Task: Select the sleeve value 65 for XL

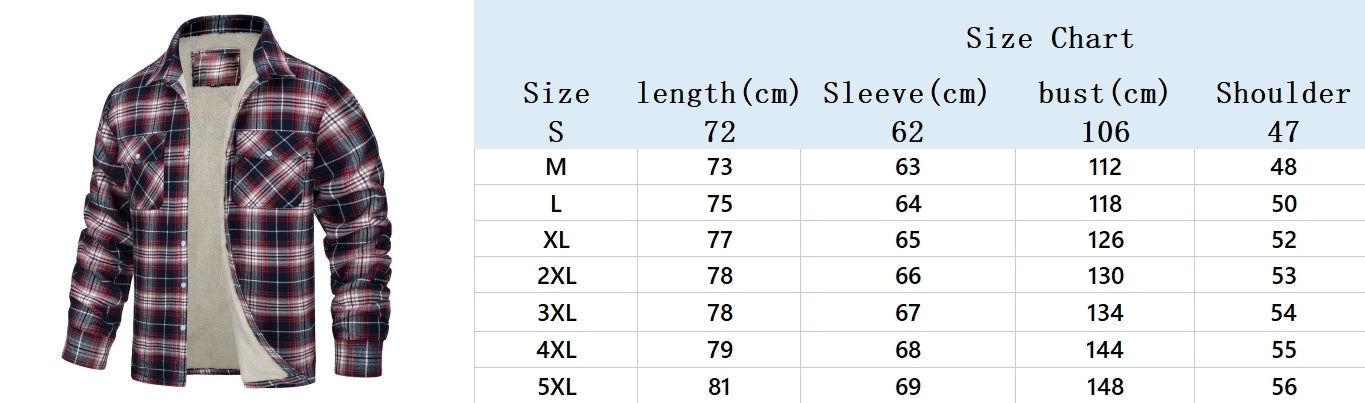Action: (908, 240)
